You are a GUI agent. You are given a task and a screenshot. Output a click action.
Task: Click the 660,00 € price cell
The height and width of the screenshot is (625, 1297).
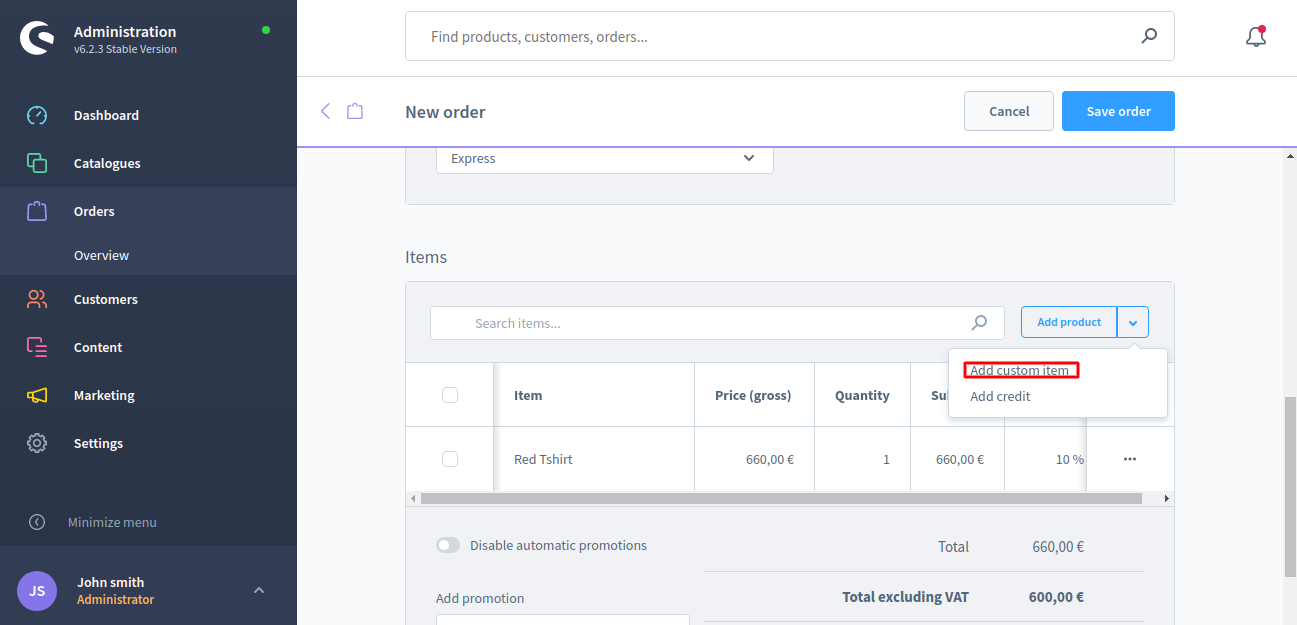coord(770,459)
